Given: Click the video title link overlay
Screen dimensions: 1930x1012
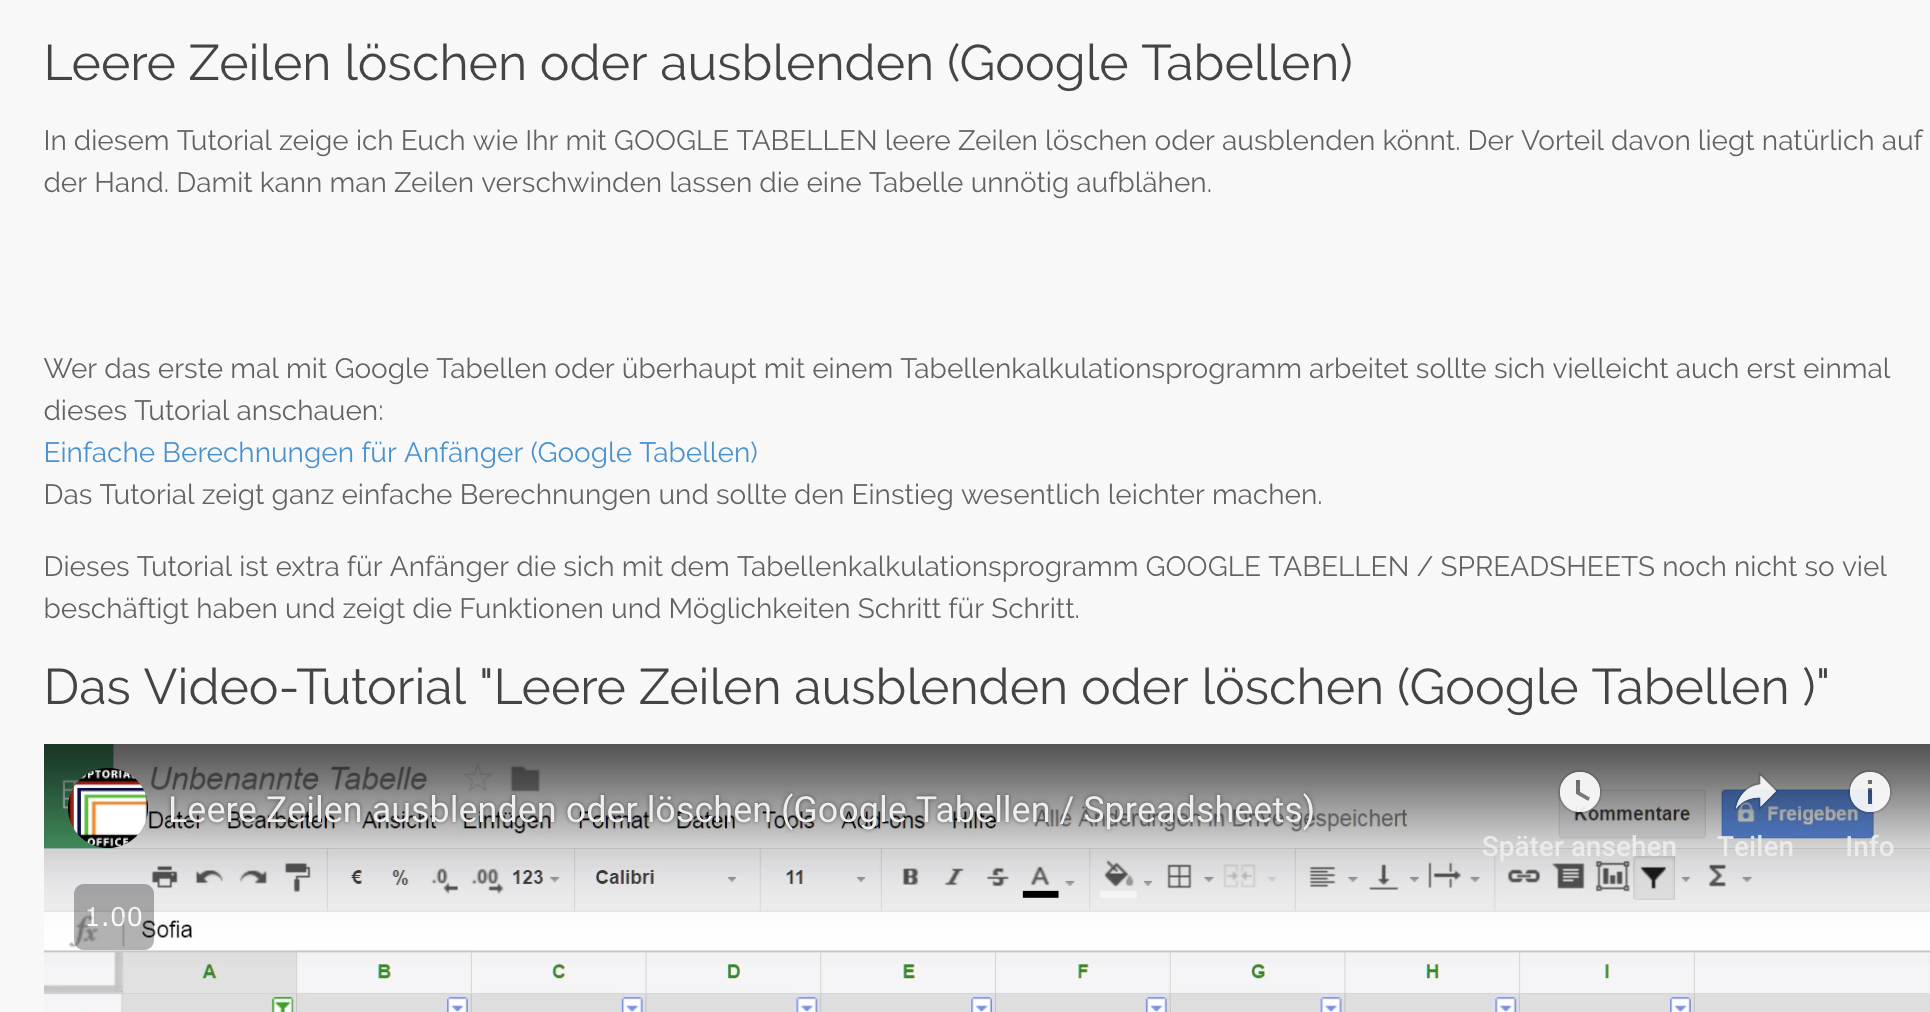Looking at the screenshot, I should (x=740, y=809).
